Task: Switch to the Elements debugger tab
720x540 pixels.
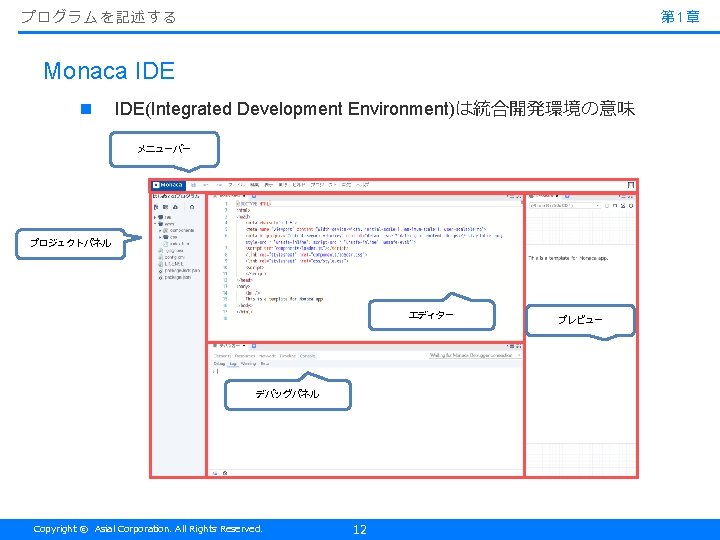Action: (x=222, y=356)
